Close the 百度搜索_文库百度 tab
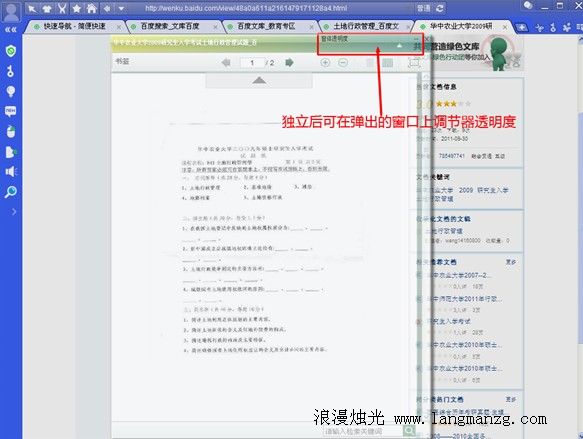Image resolution: width=583 pixels, height=439 pixels. 215,27
